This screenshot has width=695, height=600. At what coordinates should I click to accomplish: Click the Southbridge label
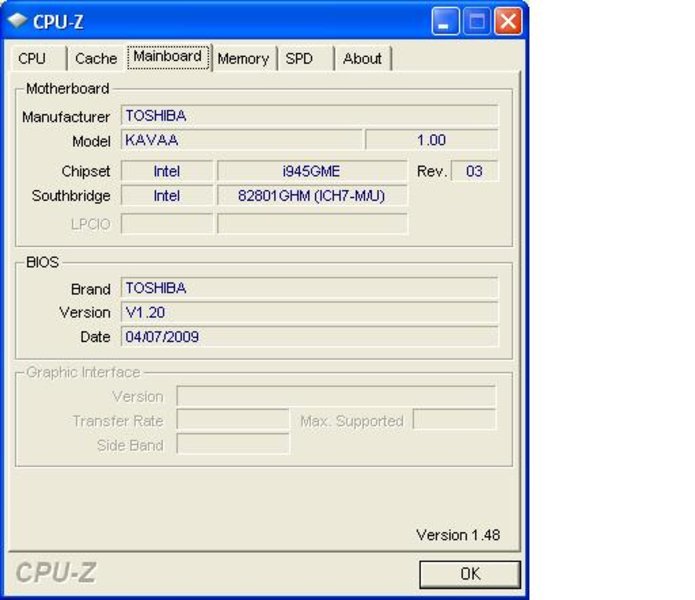pyautogui.click(x=71, y=196)
